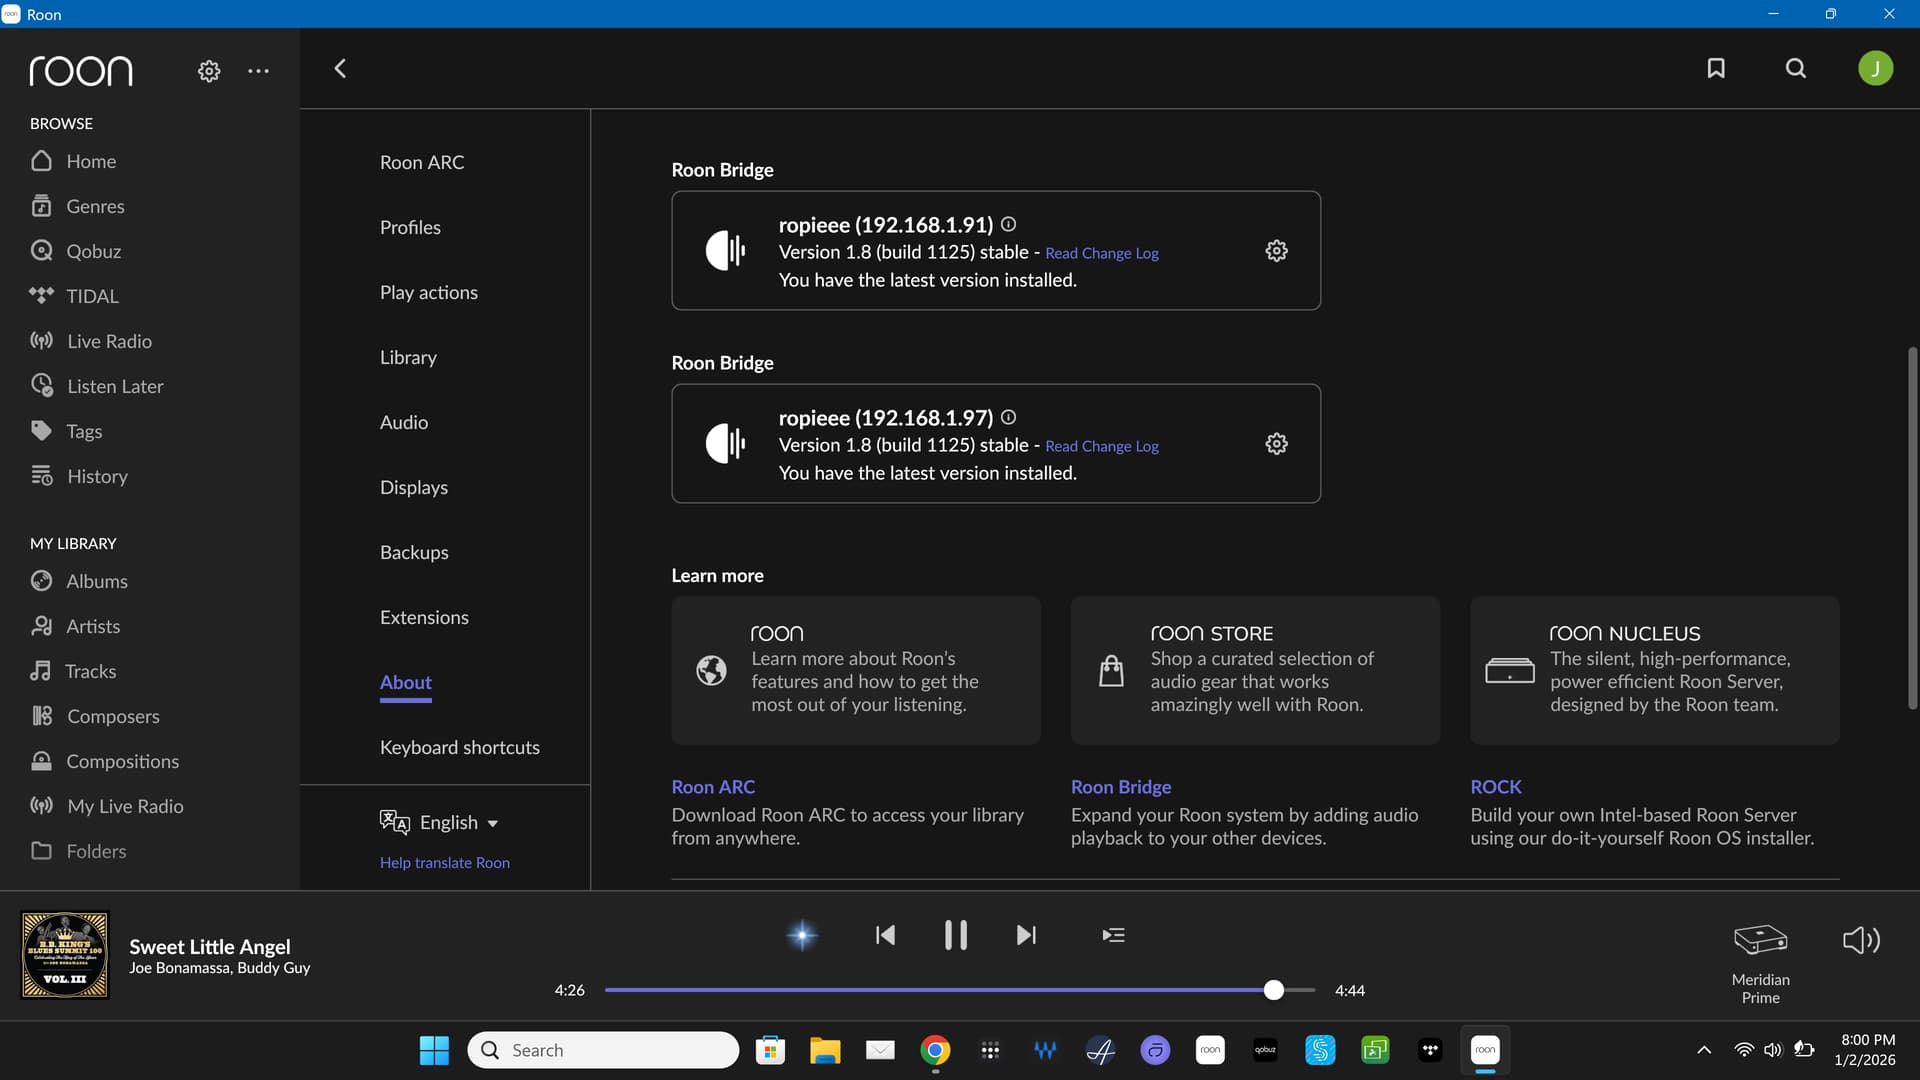The height and width of the screenshot is (1080, 1920).
Task: Click the volume speaker icon
Action: [x=1861, y=940]
